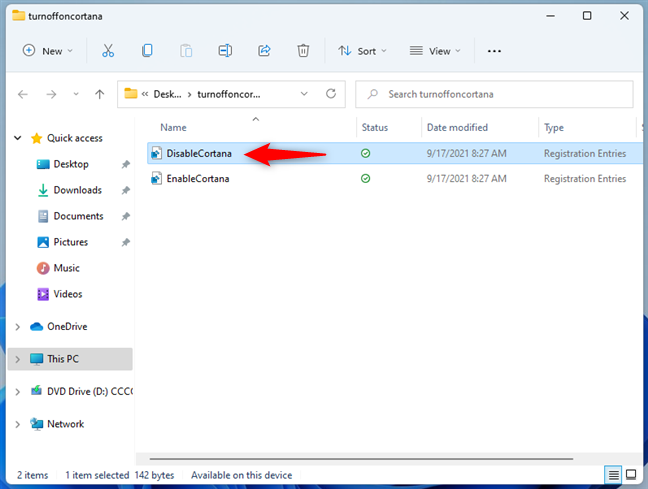Click the EnableCortana registry file icon
648x489 pixels.
pos(156,179)
